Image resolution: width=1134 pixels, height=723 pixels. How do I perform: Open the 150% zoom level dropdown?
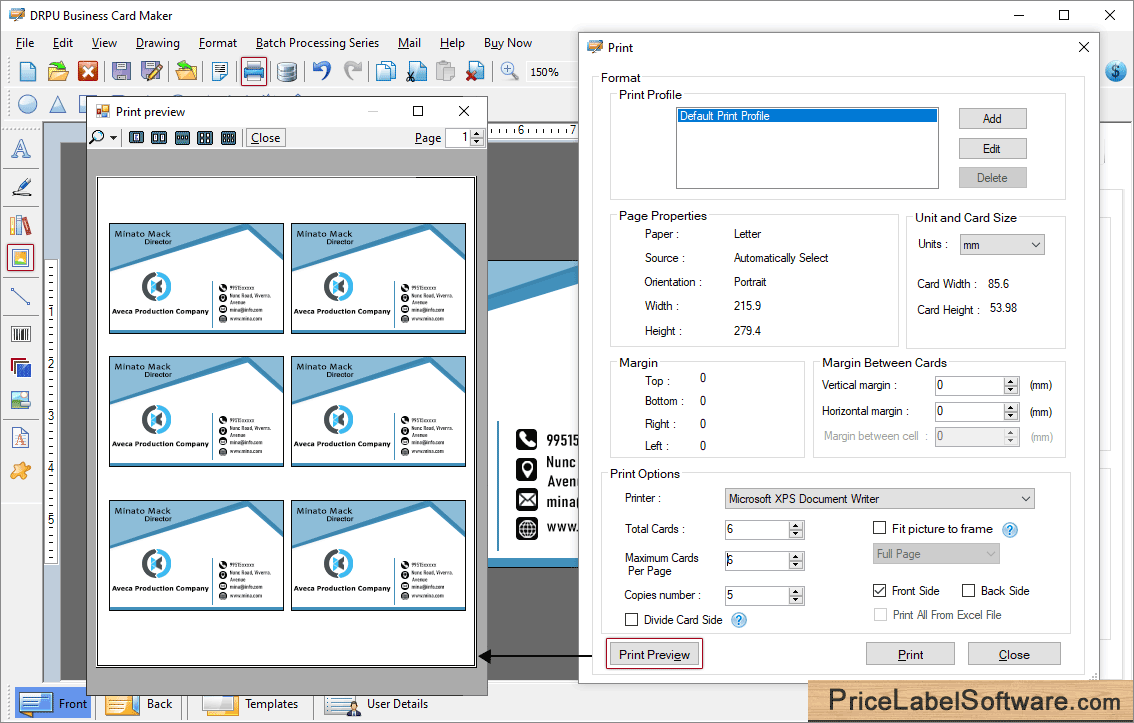pos(553,72)
